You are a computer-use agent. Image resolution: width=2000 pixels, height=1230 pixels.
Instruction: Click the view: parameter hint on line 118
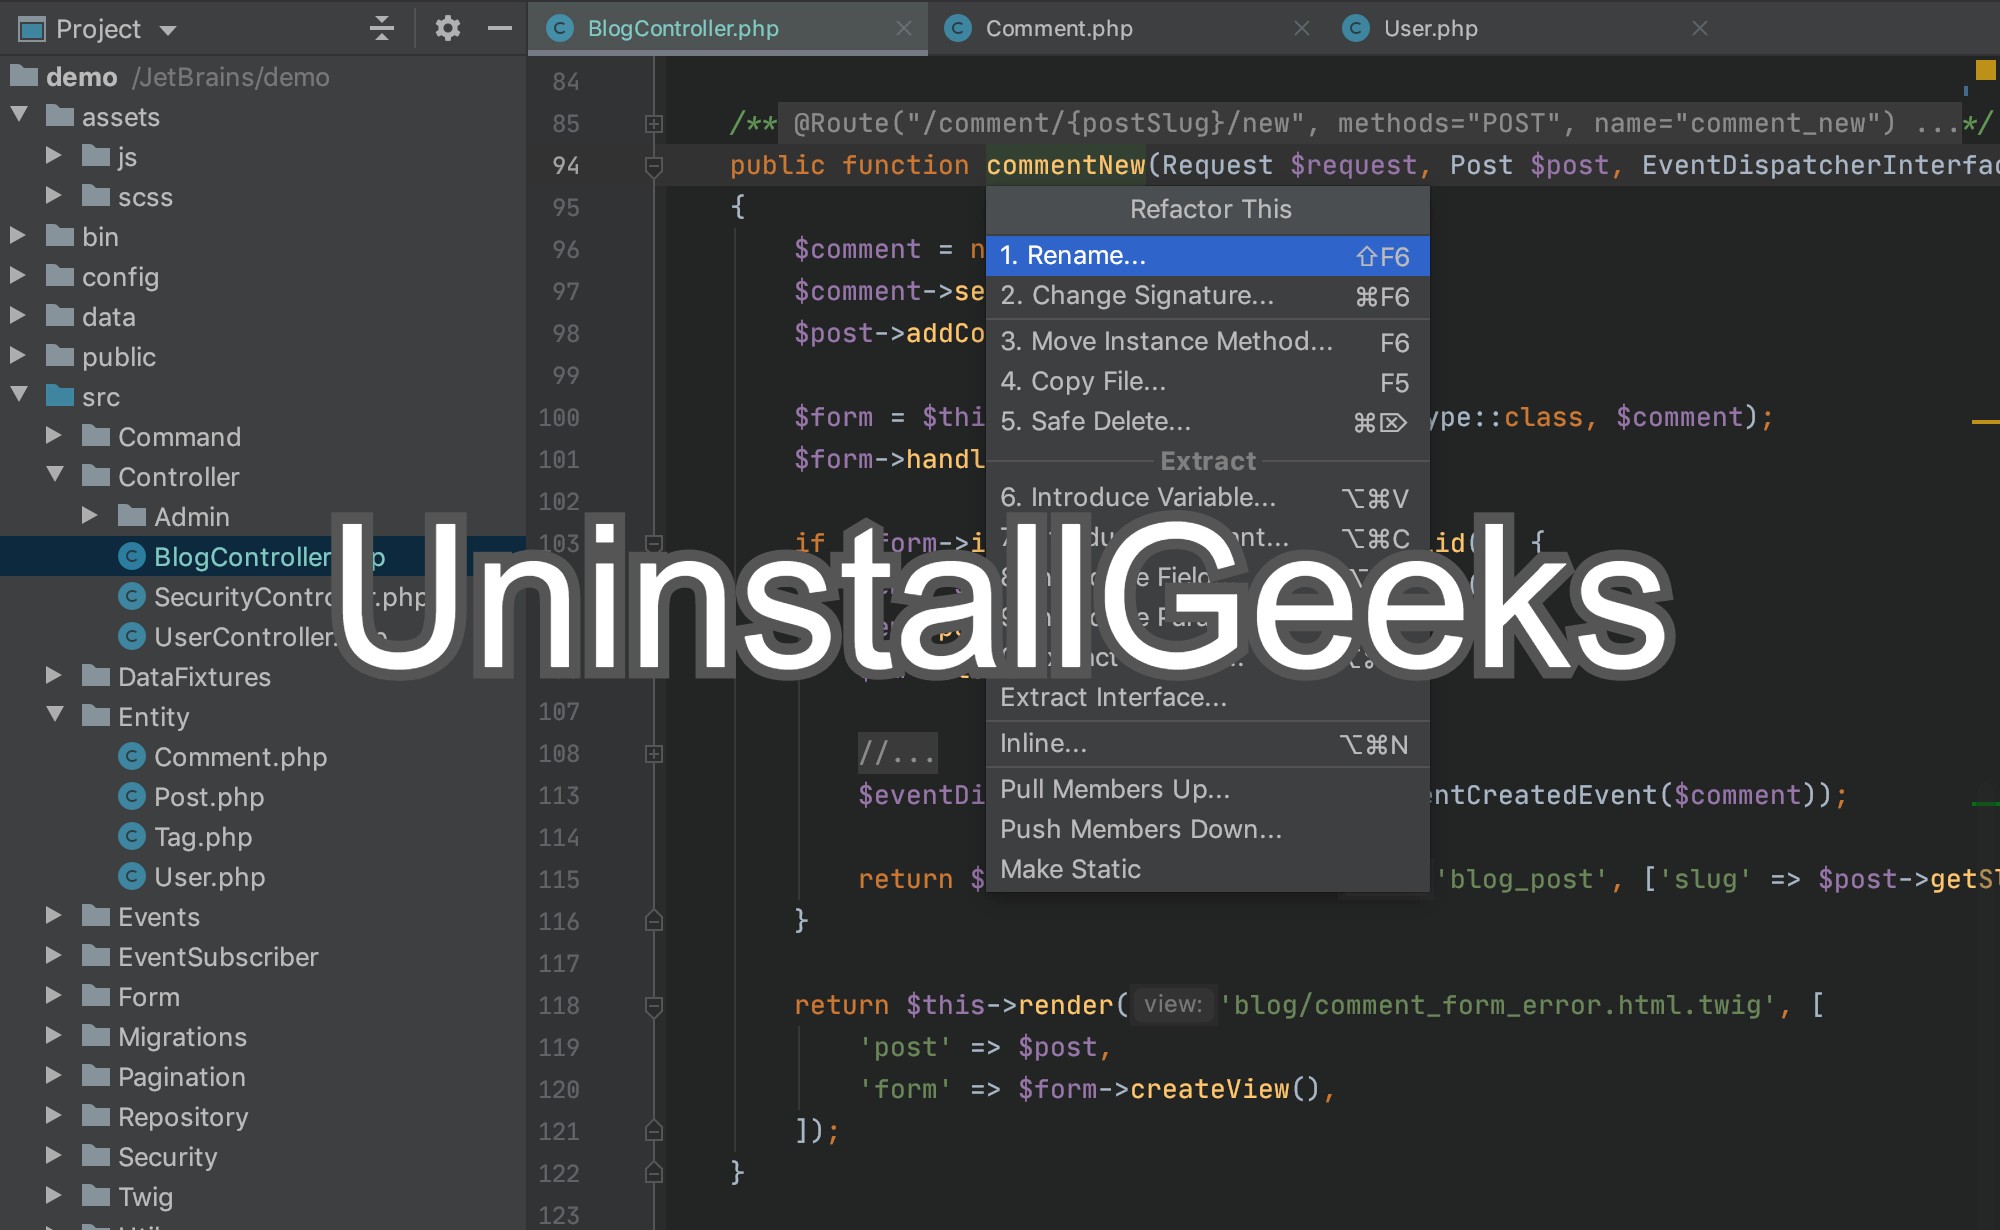pyautogui.click(x=1174, y=1004)
